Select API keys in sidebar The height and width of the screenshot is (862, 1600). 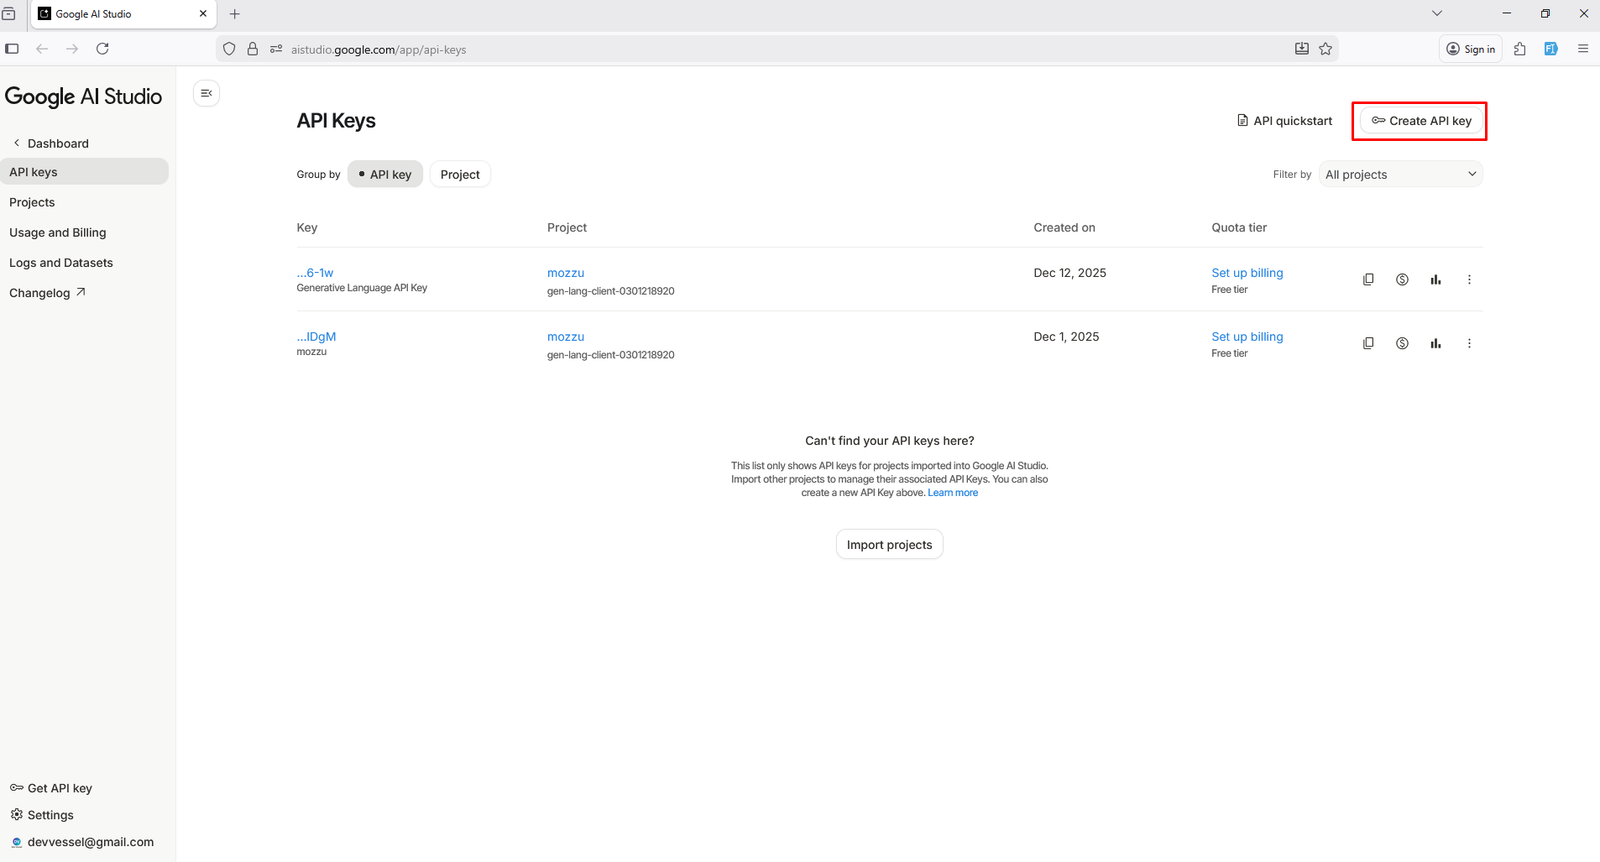84,172
